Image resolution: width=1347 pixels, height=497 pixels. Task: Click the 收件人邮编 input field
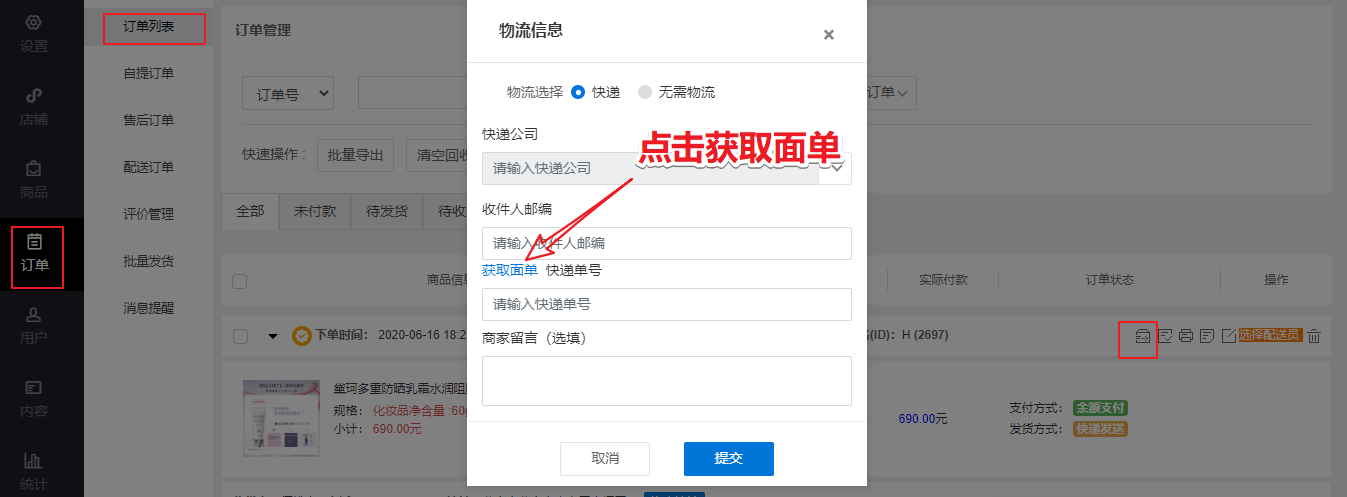(666, 243)
